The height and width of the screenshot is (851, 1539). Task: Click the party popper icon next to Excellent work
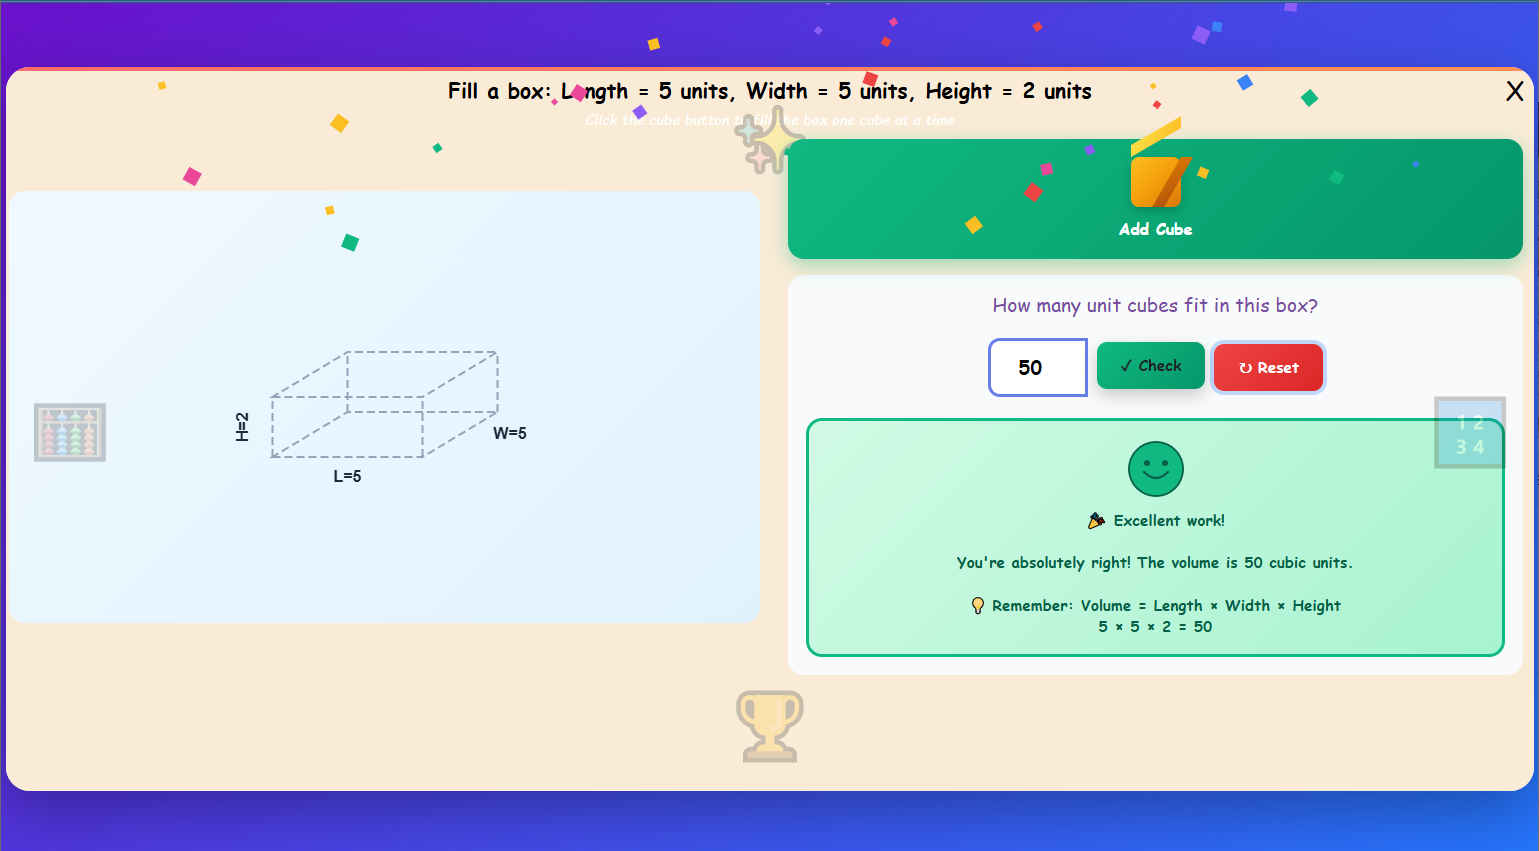(x=1097, y=520)
